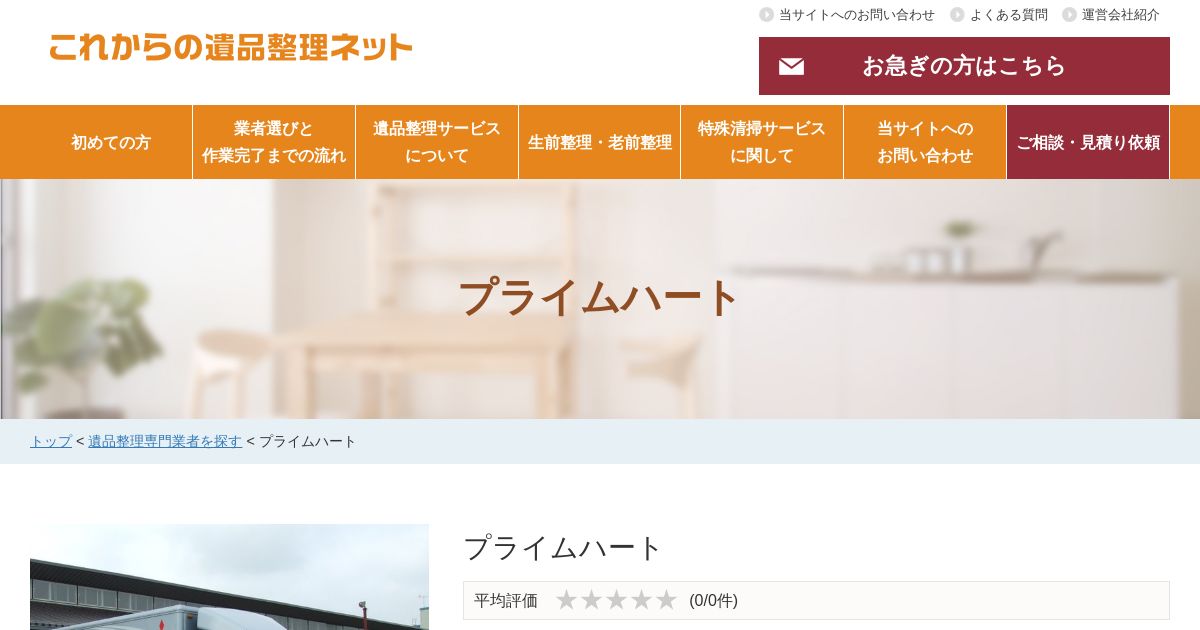The image size is (1200, 630).
Task: Click the arrow icon beside 運営会社紹介
Action: [1069, 15]
